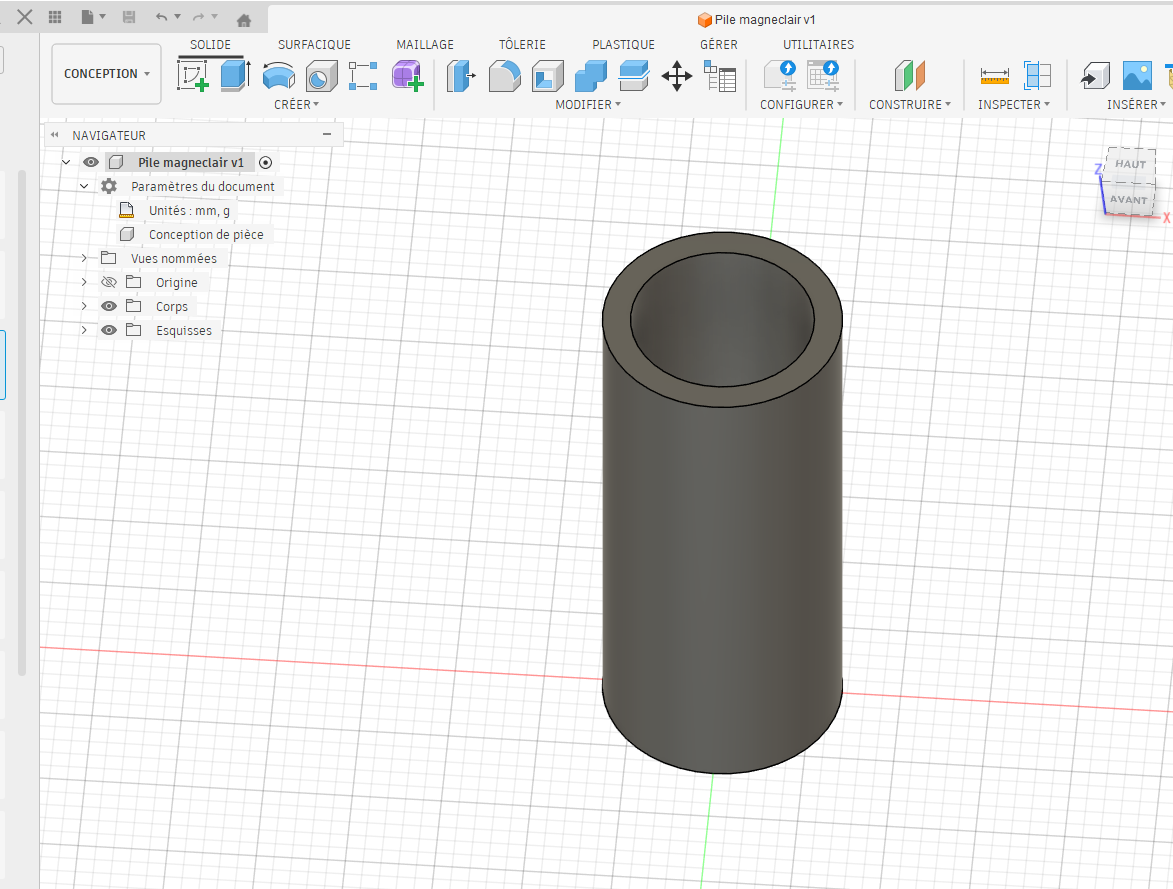Screen dimensions: 1173x889
Task: Select the Measure ruler icon
Action: [x=994, y=76]
